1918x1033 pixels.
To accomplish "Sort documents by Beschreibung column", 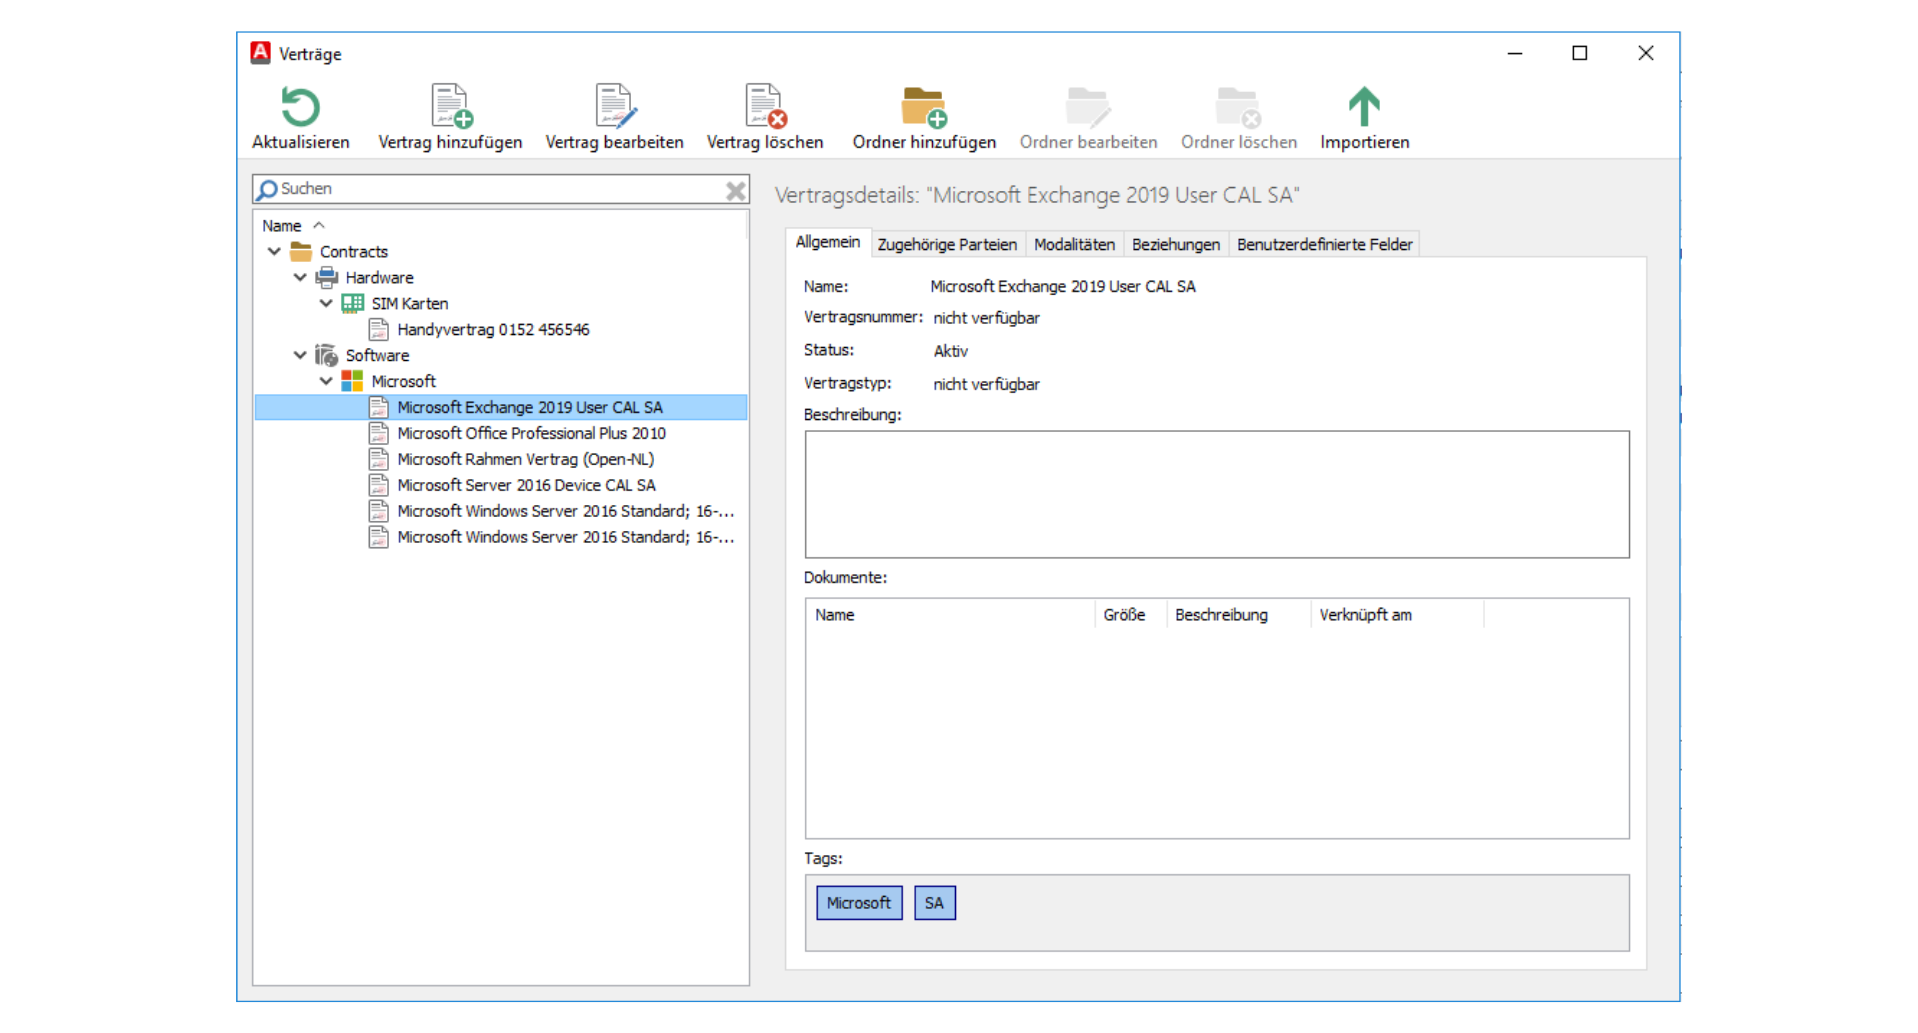I will [x=1239, y=615].
